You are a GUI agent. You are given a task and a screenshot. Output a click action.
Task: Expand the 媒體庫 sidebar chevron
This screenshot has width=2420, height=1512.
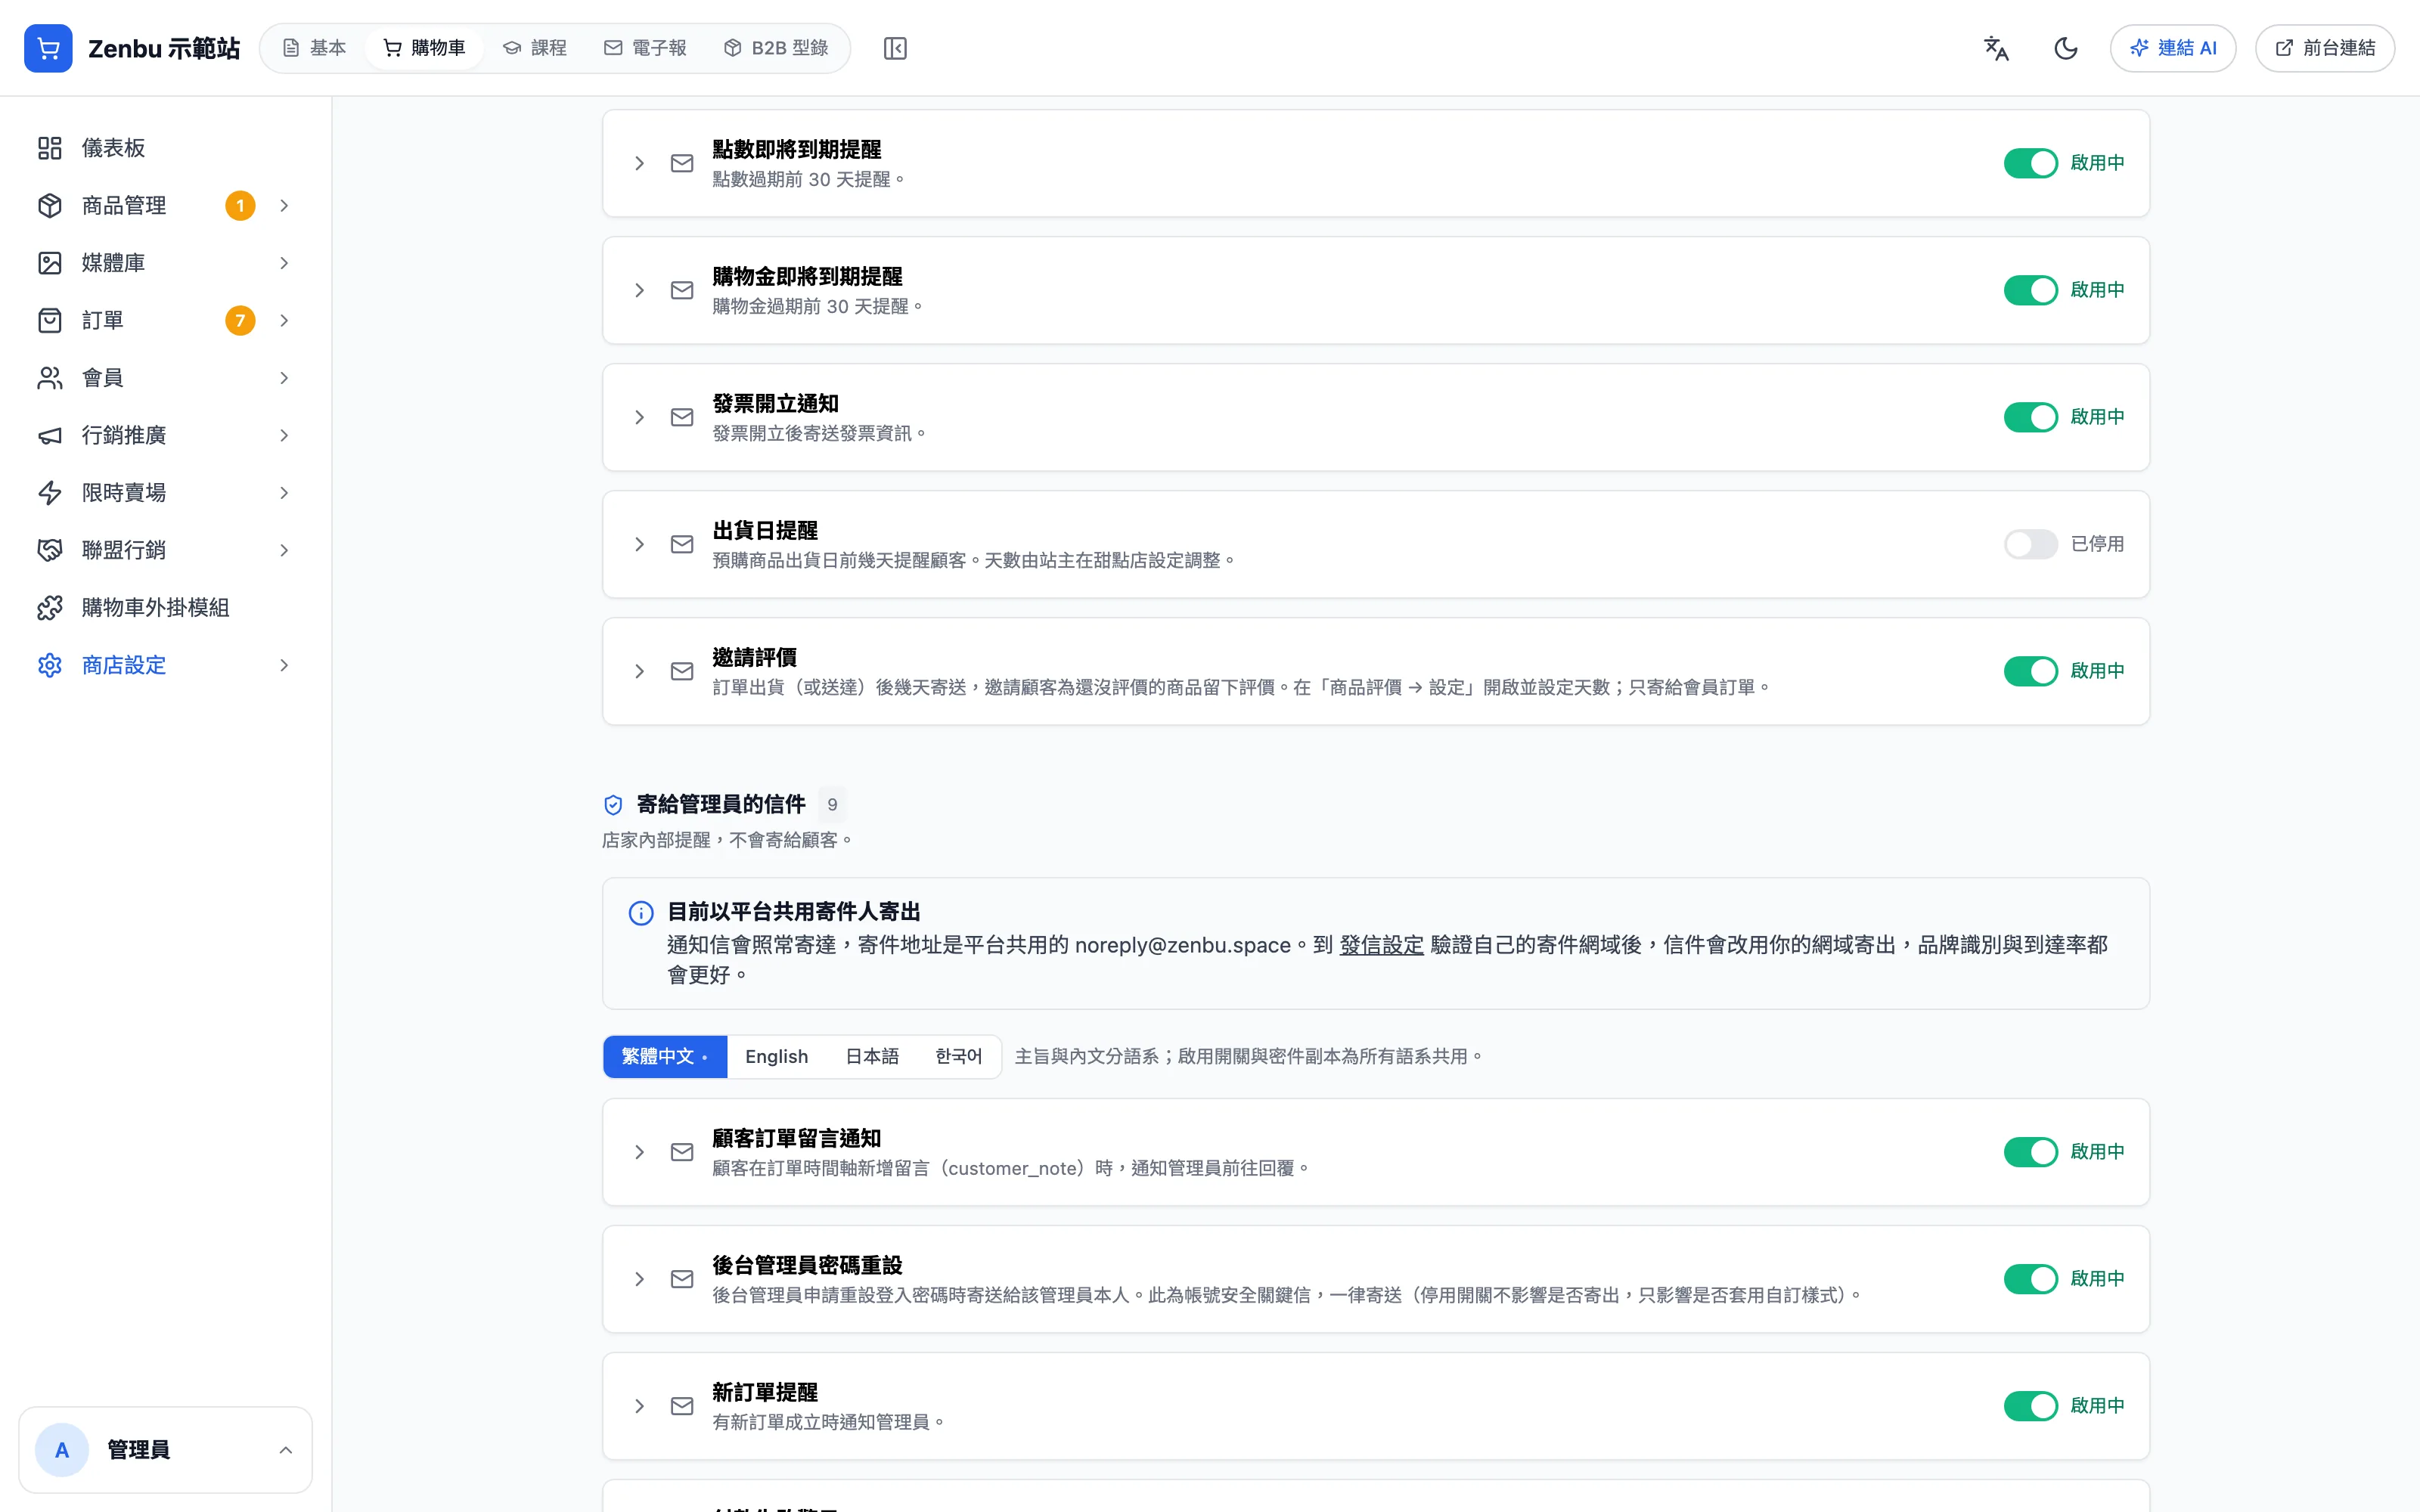[284, 263]
